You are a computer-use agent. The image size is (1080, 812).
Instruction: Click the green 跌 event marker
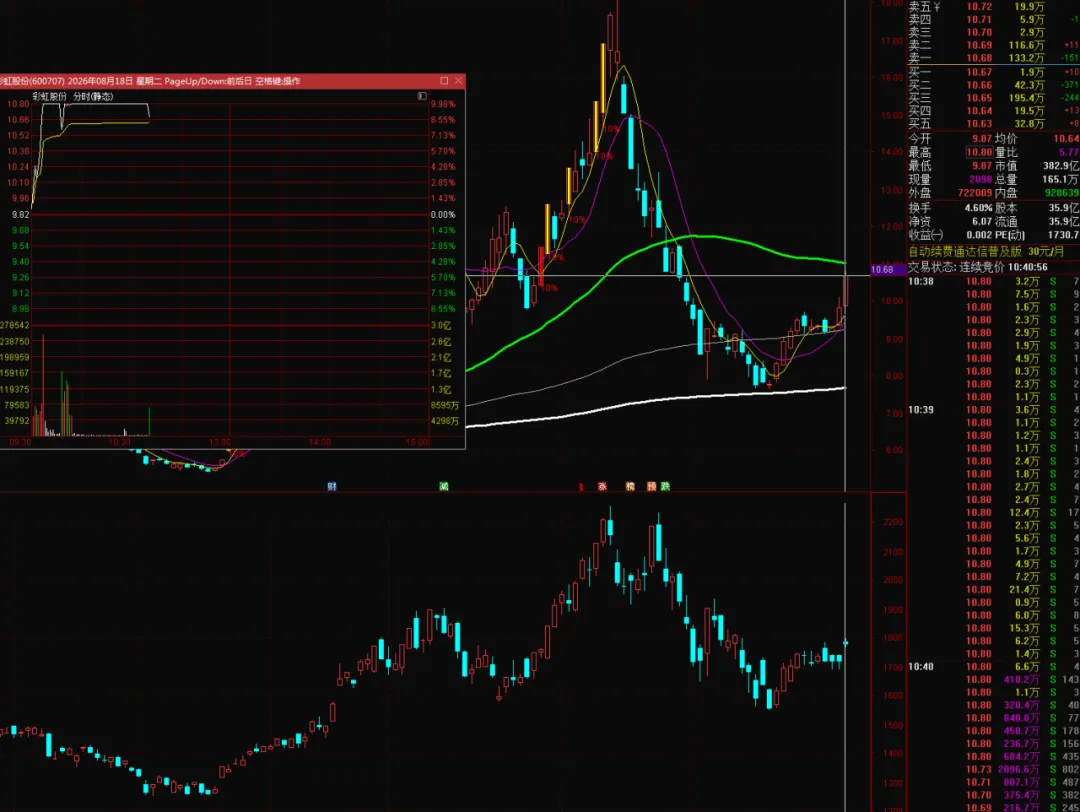click(x=665, y=486)
